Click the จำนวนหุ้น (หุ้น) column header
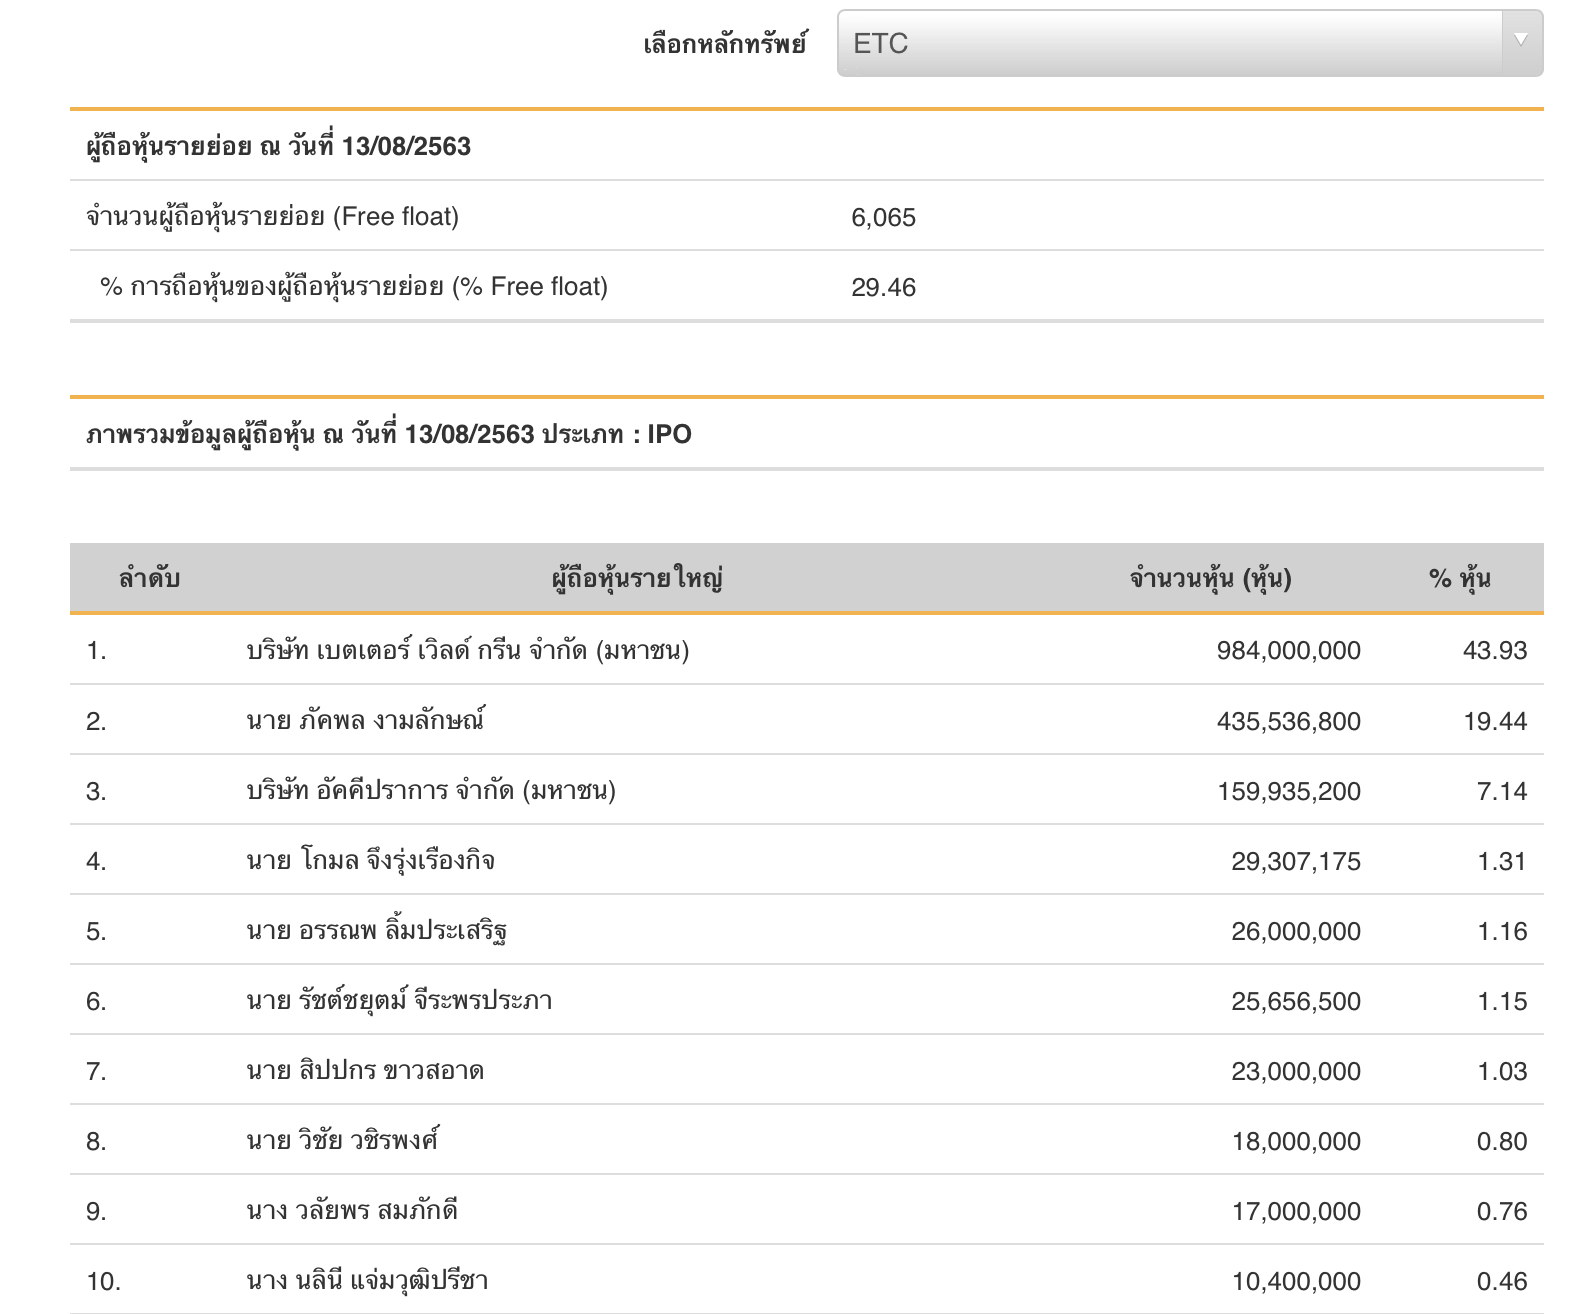The image size is (1582, 1314). pos(1210,578)
